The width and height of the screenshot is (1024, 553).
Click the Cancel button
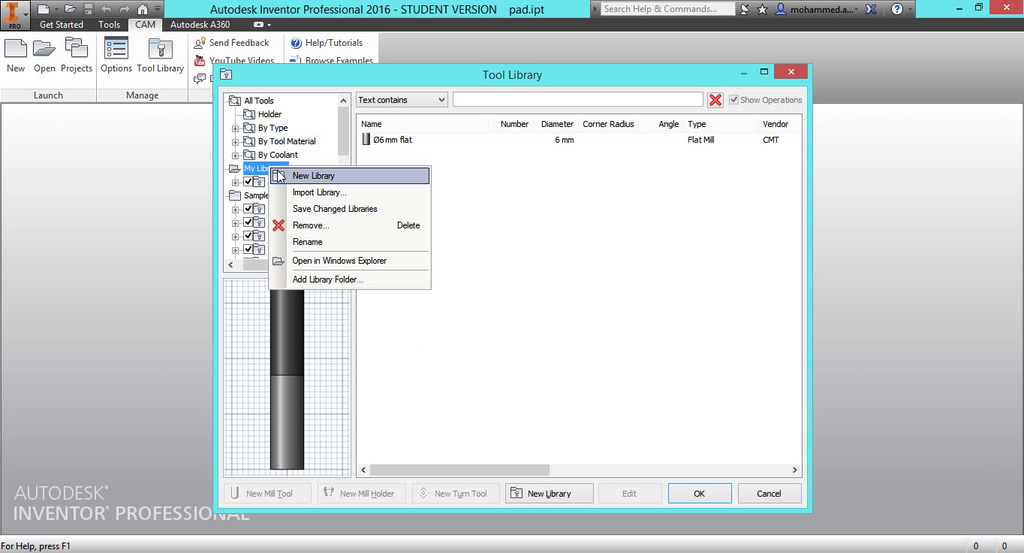[x=769, y=494]
